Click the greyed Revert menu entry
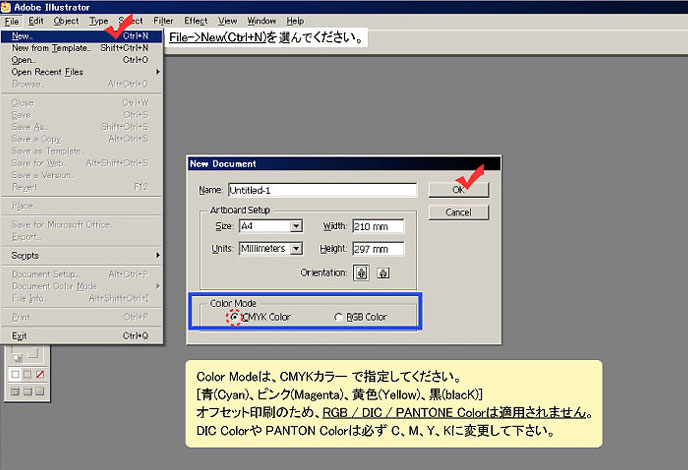This screenshot has width=688, height=470. click(x=82, y=187)
